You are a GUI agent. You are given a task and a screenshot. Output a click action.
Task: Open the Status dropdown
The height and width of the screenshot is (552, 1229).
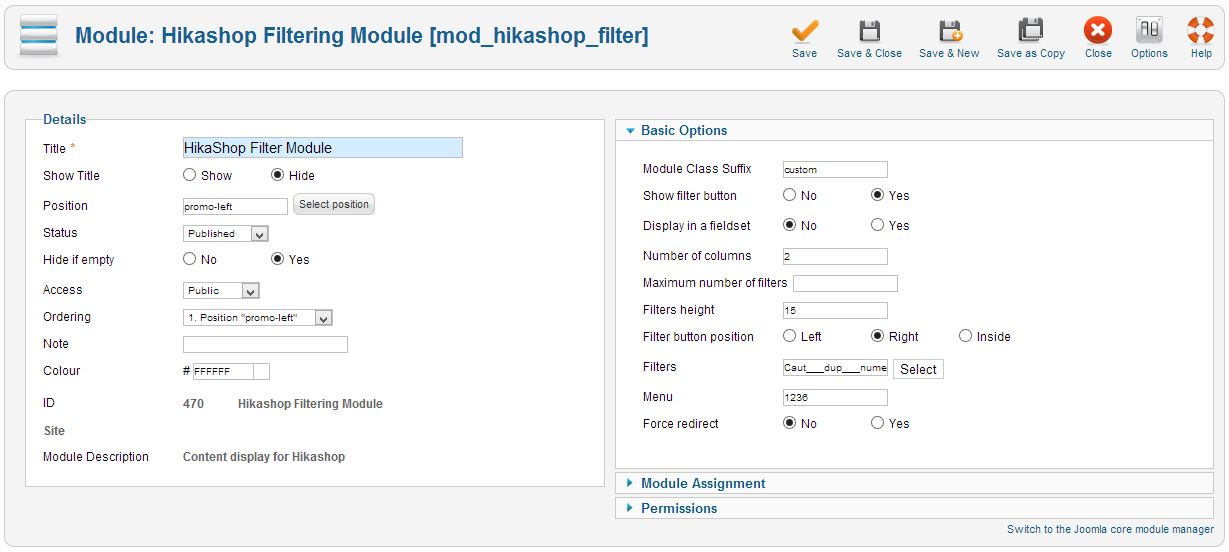226,234
